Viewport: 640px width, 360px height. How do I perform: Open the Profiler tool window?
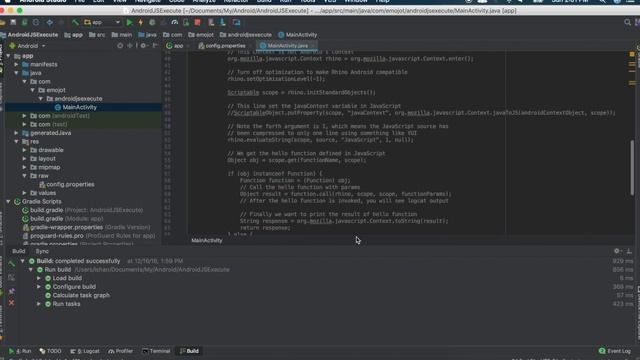click(x=120, y=351)
